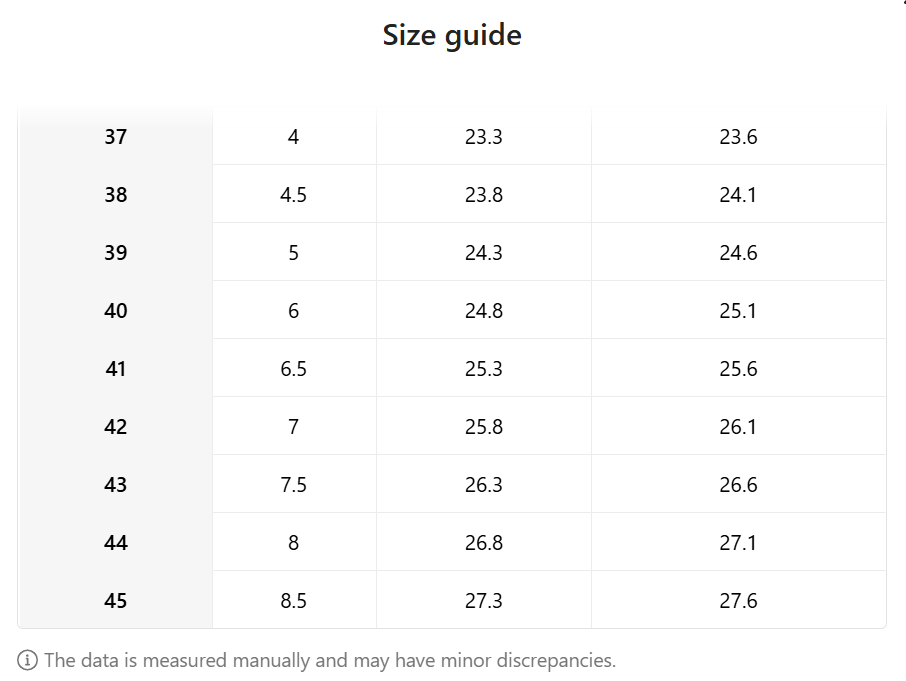Choose size 45 row label

pos(116,601)
